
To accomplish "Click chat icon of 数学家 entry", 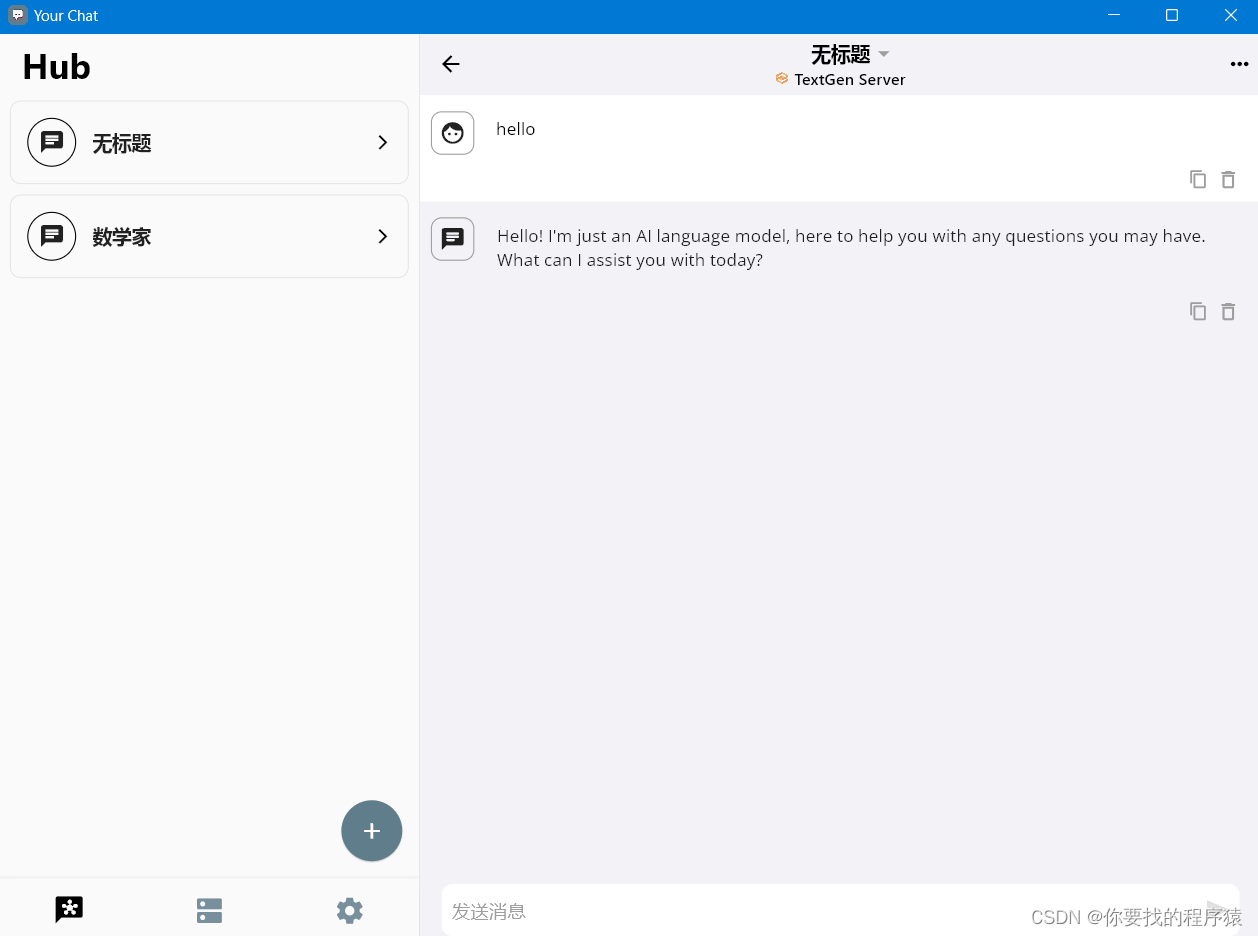I will [52, 236].
